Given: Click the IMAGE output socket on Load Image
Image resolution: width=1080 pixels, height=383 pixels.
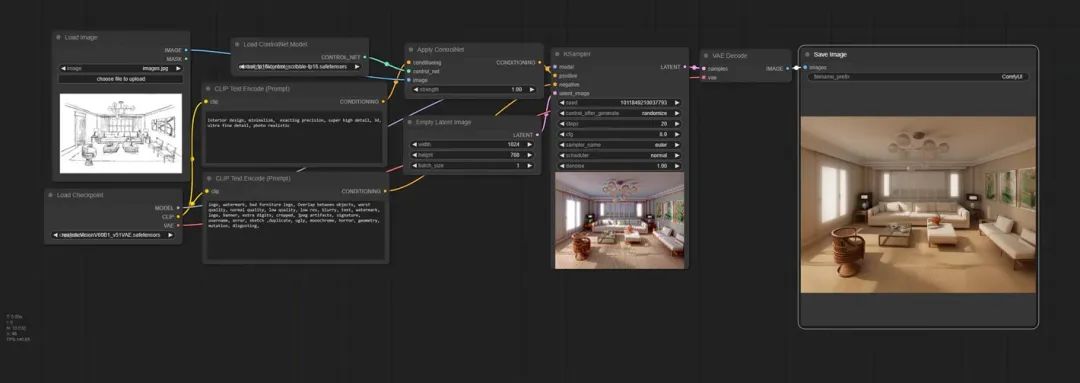Looking at the screenshot, I should pos(186,50).
